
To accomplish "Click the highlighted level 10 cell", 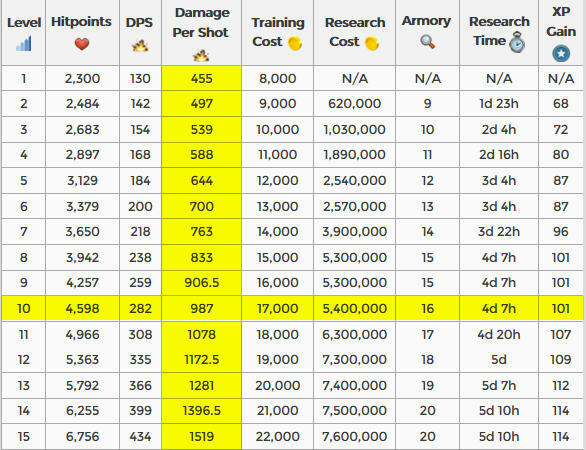I will pos(24,308).
